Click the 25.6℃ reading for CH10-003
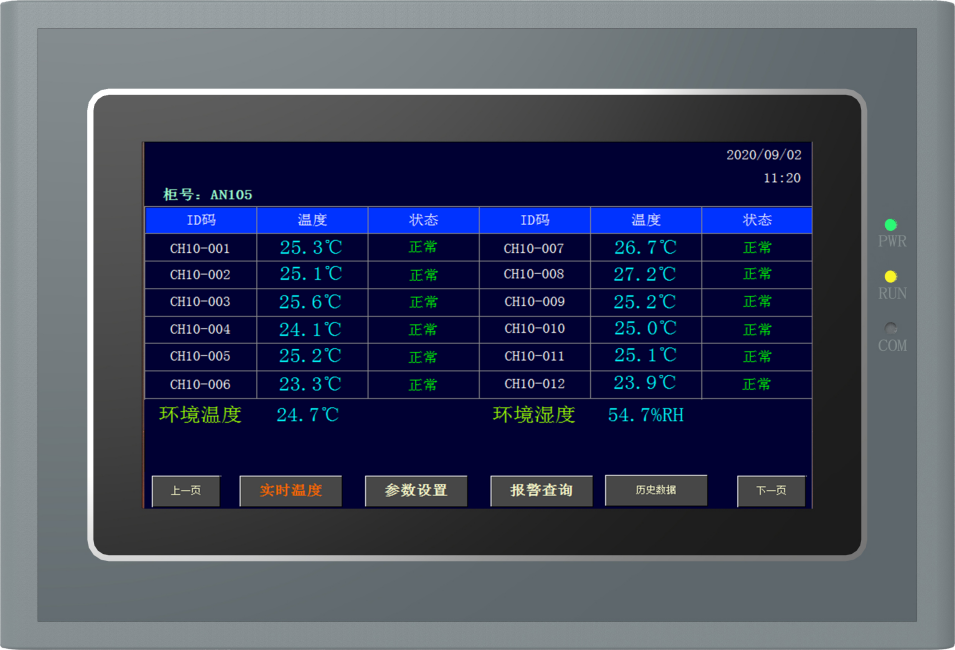 pos(310,302)
